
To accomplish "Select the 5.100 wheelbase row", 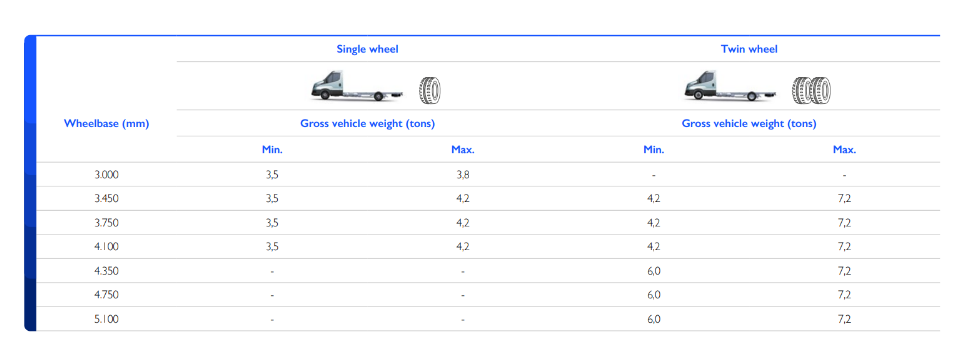I will pyautogui.click(x=488, y=319).
